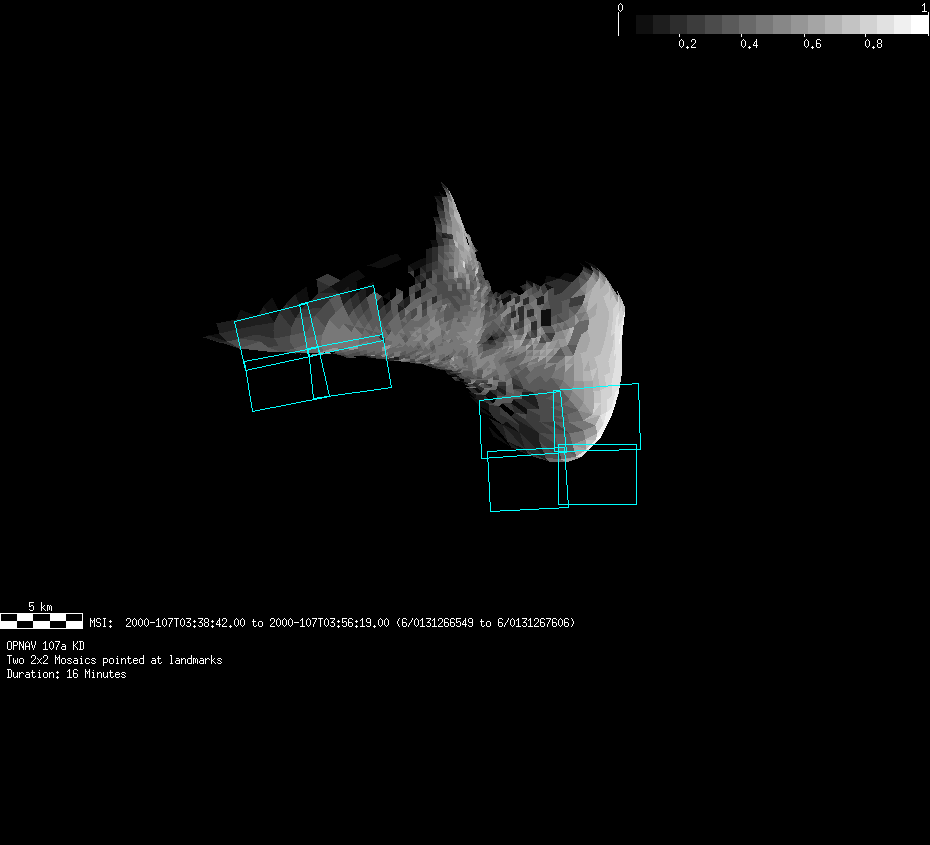Select the 'OPNAV 107a KD' title text

point(45,646)
